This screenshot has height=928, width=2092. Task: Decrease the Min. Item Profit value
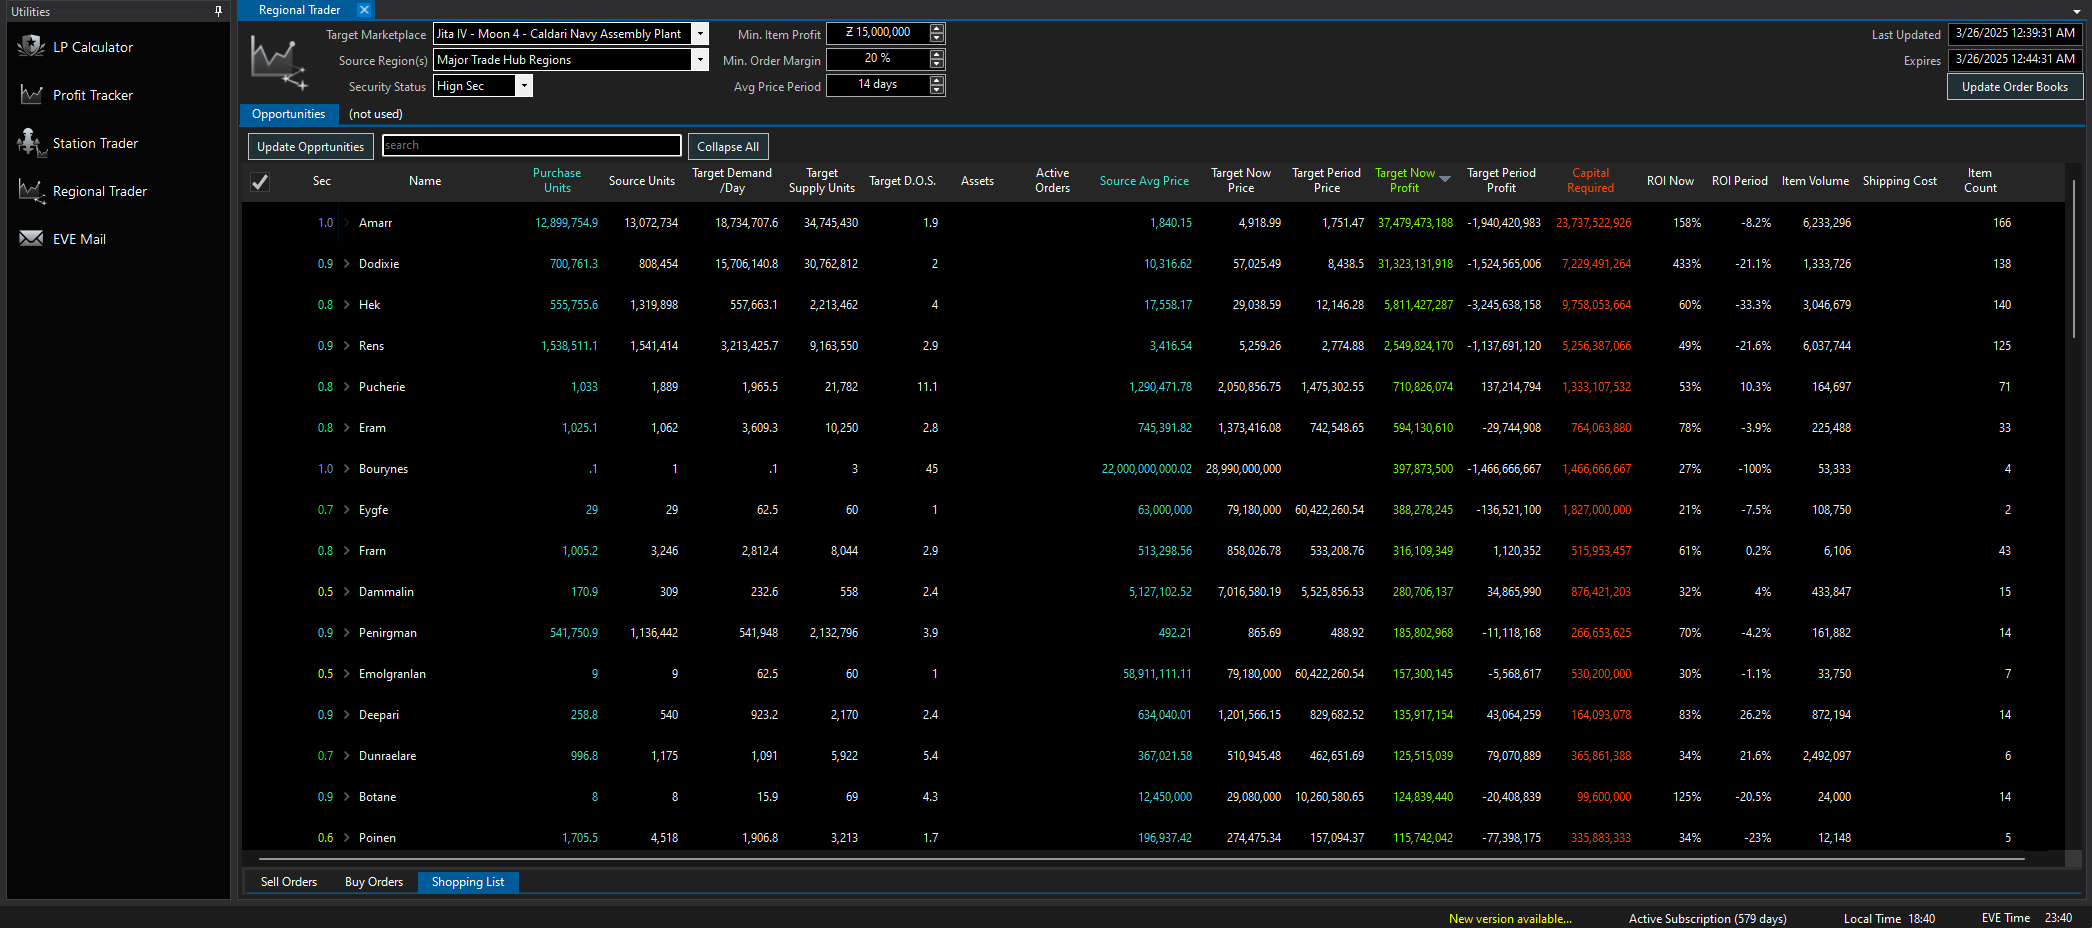937,38
